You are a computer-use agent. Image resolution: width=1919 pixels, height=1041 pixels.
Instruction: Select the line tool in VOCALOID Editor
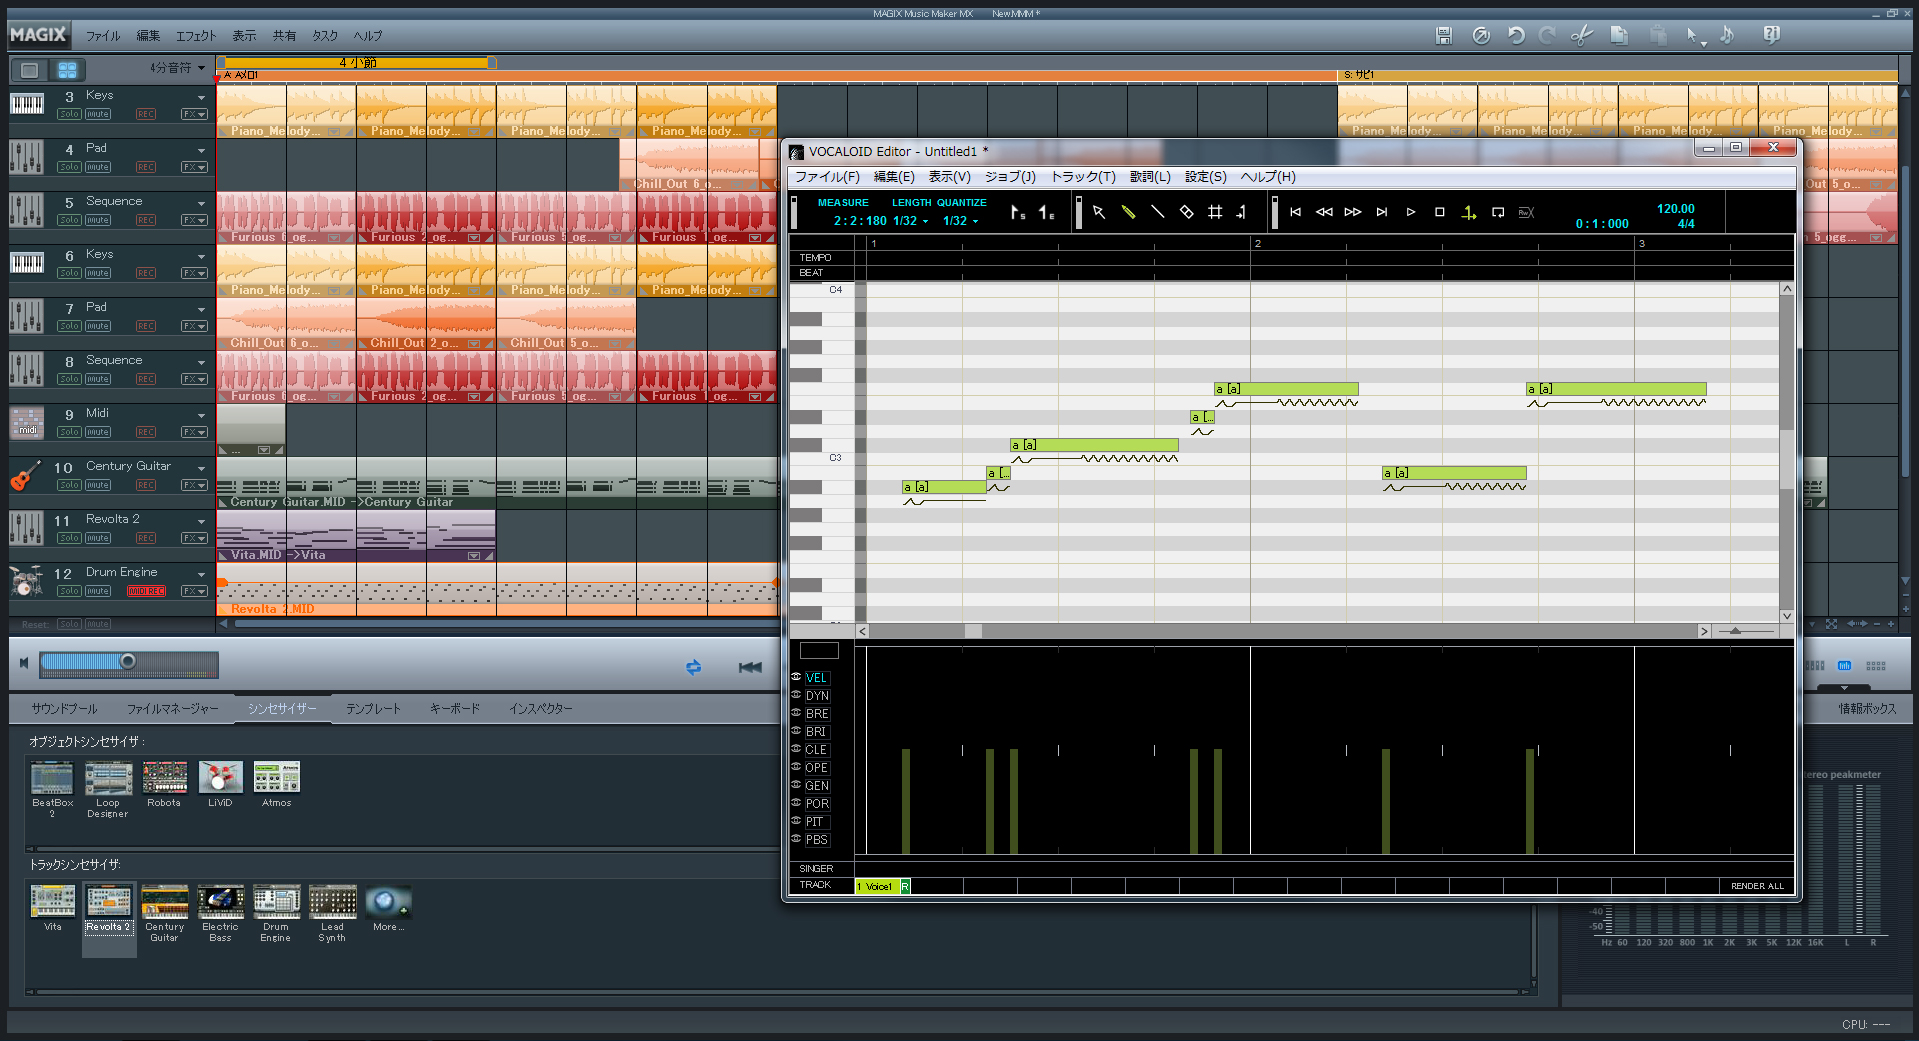1157,212
